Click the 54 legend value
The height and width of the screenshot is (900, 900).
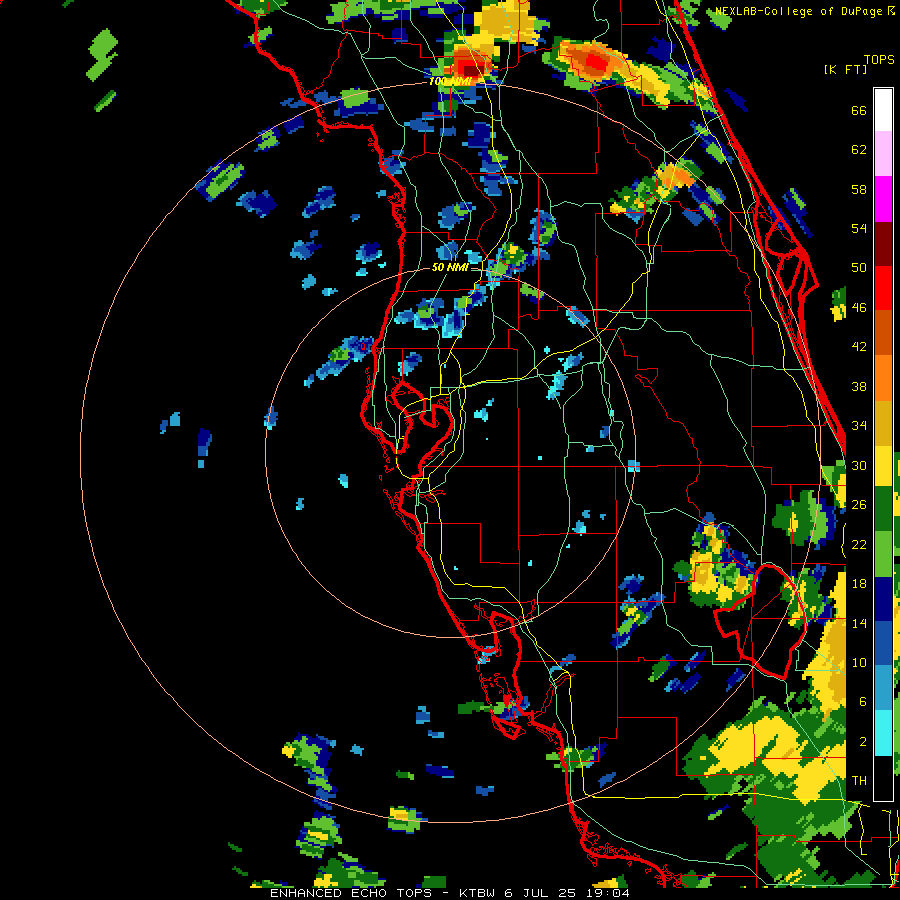859,228
